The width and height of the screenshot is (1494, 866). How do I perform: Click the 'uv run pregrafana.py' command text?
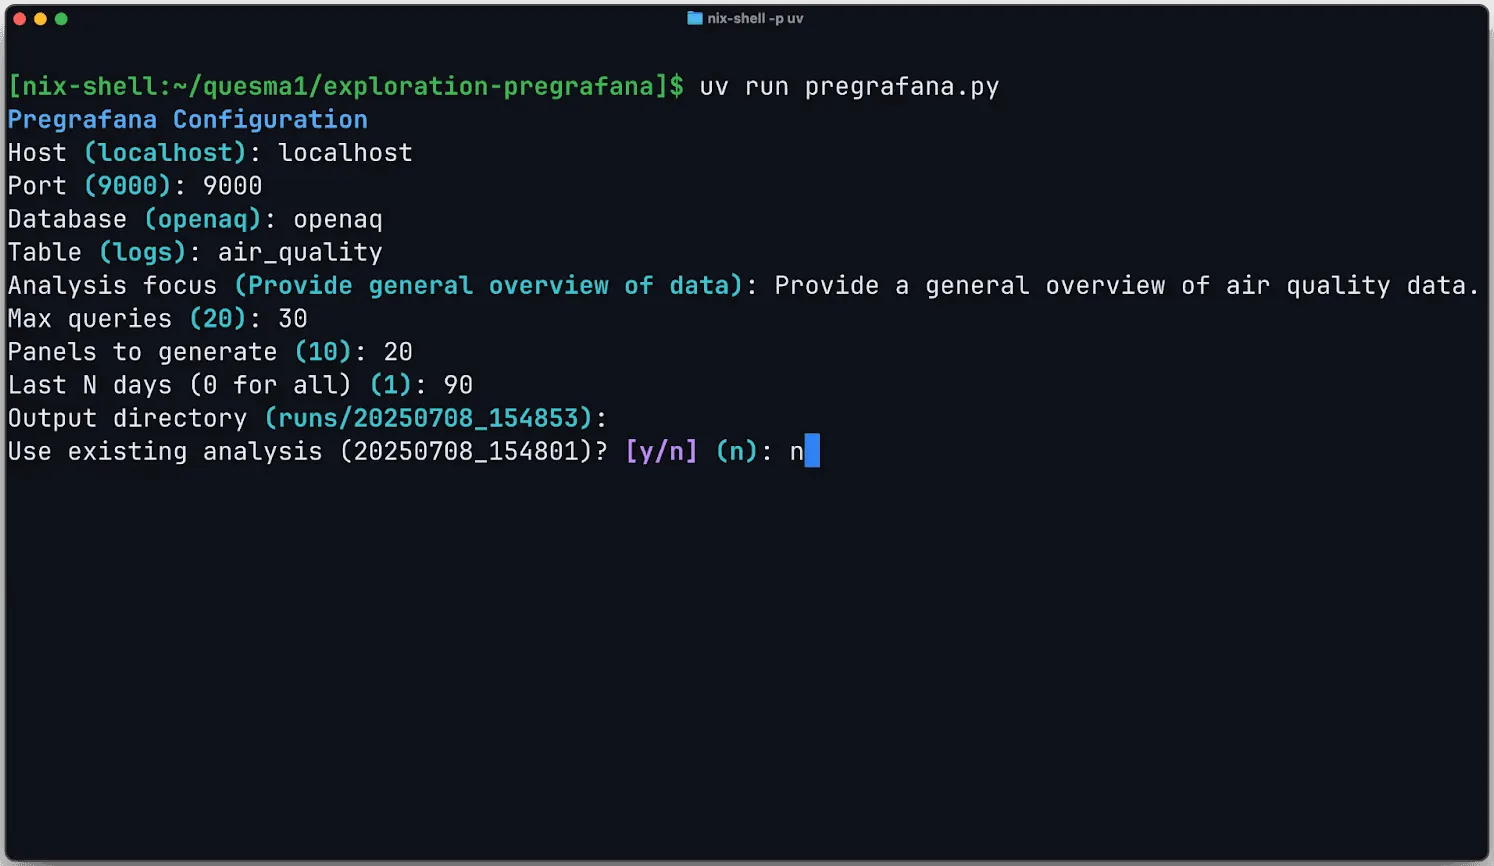849,86
